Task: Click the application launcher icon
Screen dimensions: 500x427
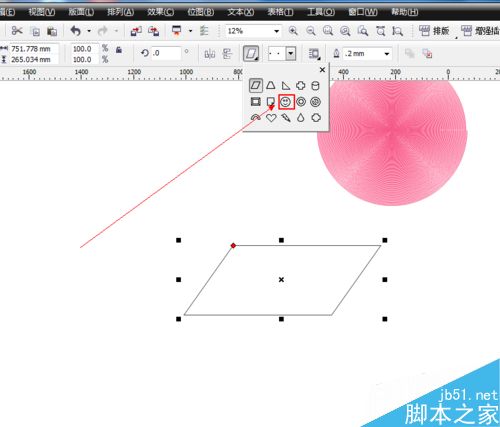Action: tap(176, 31)
